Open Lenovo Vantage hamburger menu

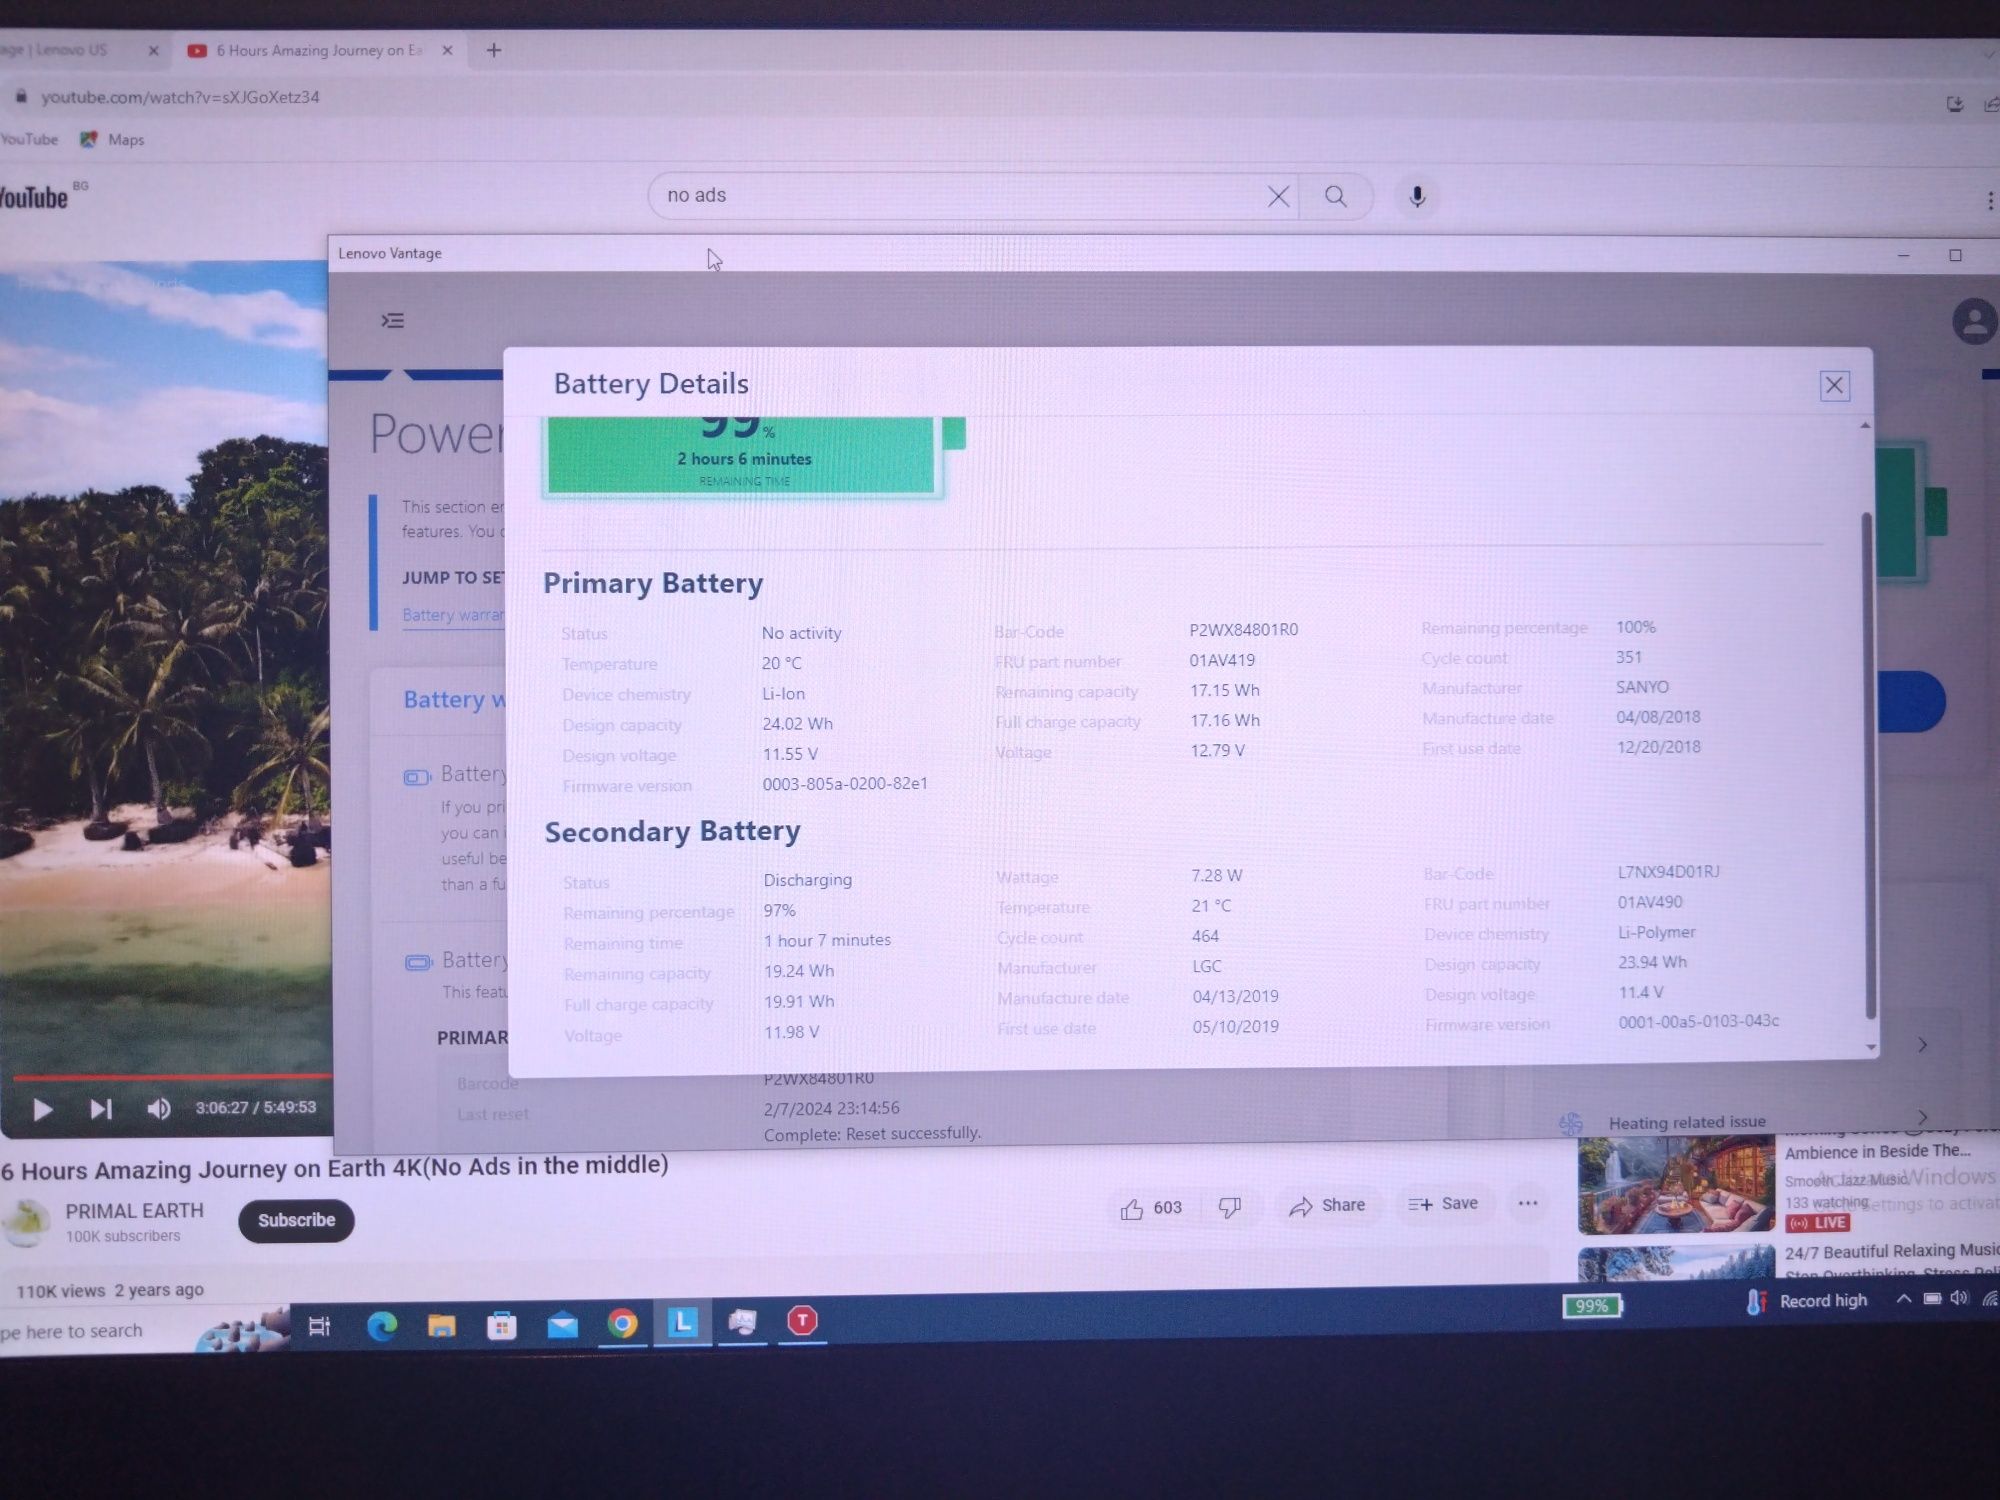[x=393, y=320]
